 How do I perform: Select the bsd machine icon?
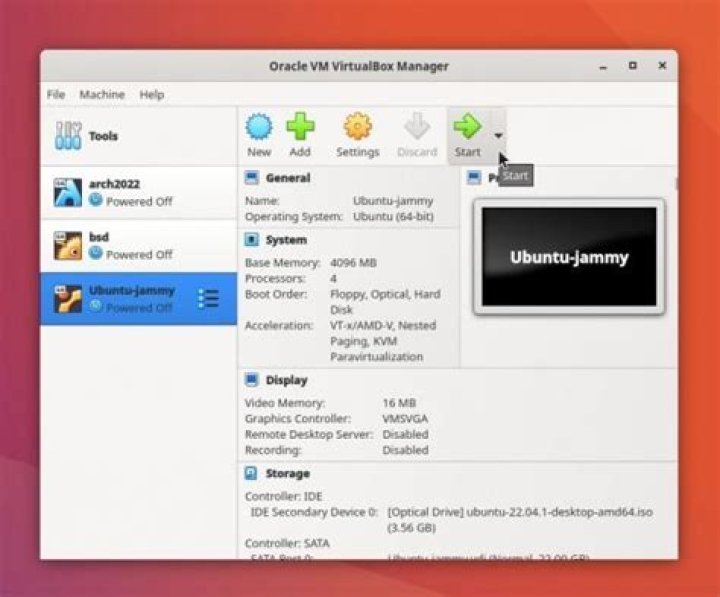coord(68,246)
